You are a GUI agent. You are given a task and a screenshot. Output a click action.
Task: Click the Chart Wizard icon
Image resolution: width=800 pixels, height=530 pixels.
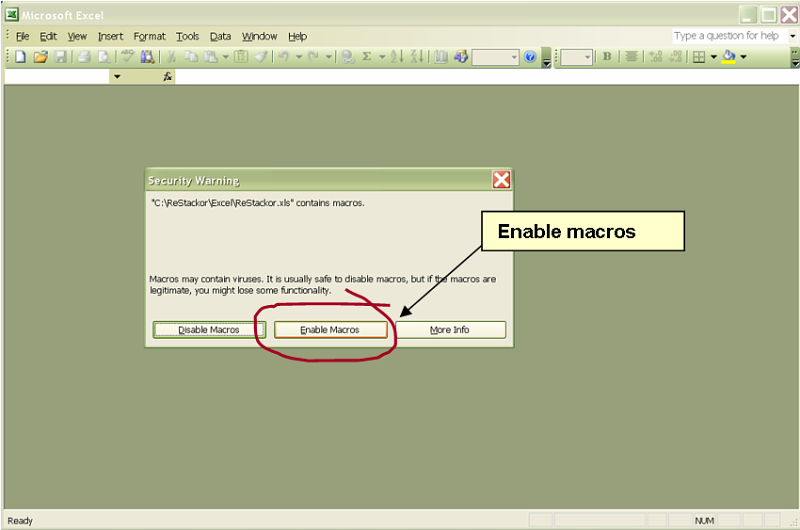click(441, 57)
